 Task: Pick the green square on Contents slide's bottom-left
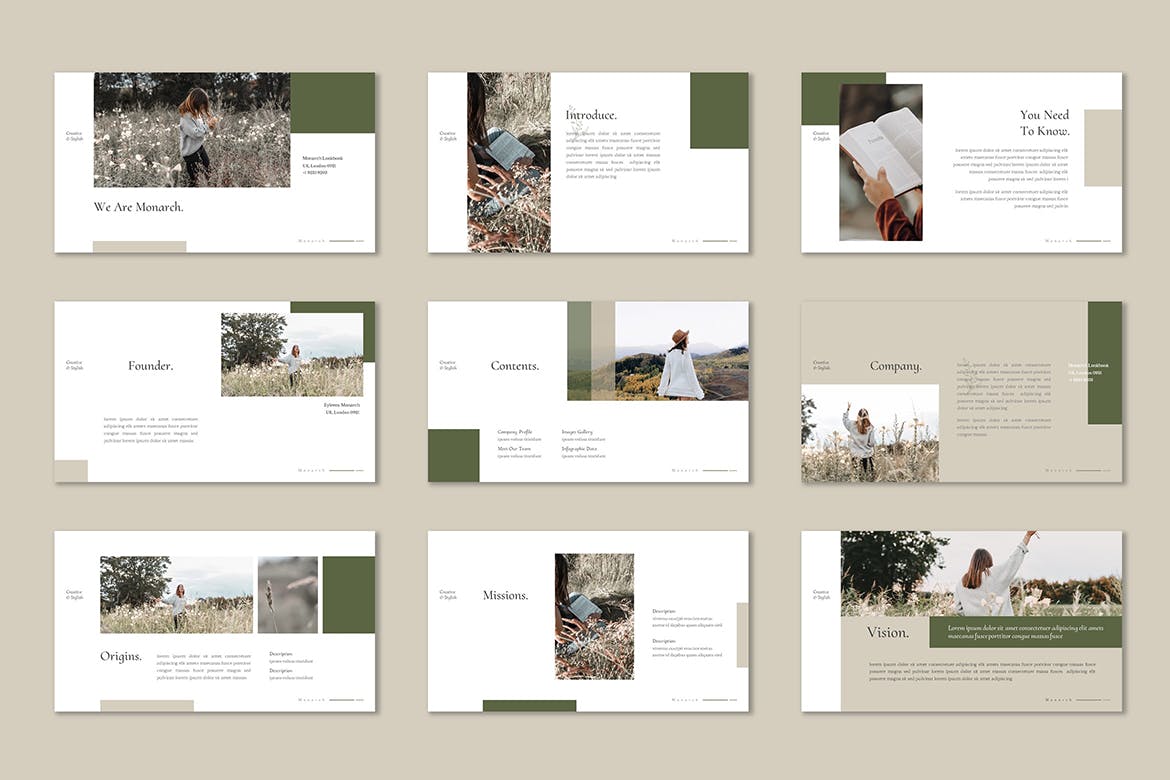pos(453,455)
